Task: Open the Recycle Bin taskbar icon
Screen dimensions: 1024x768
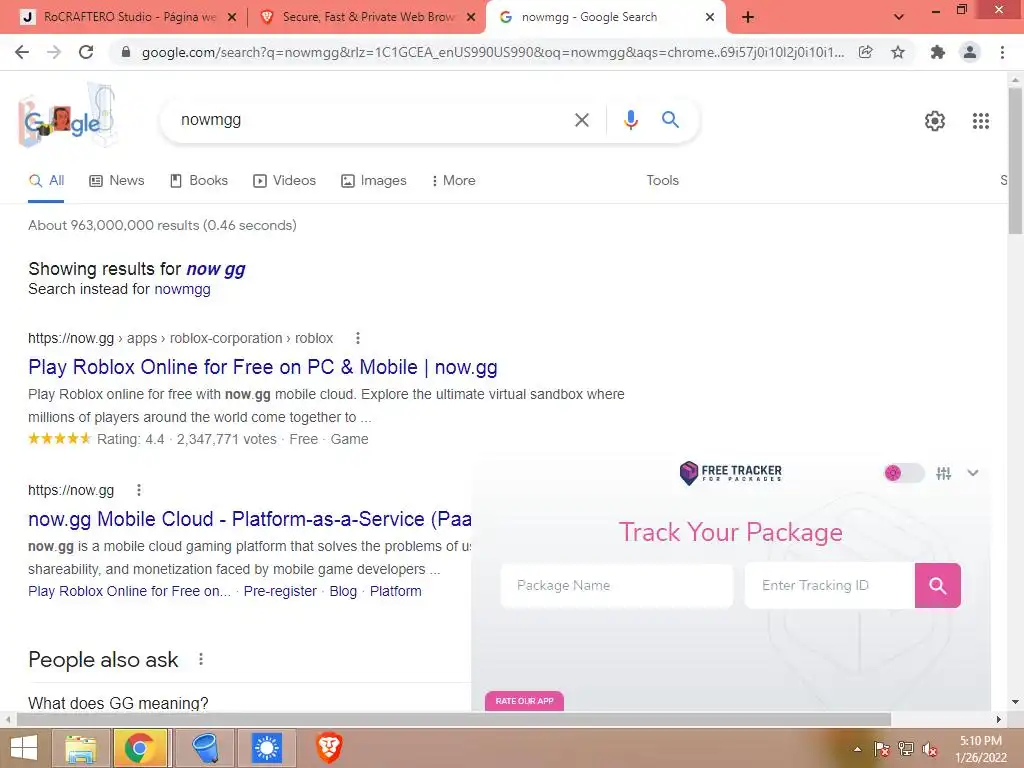Action: [x=206, y=748]
